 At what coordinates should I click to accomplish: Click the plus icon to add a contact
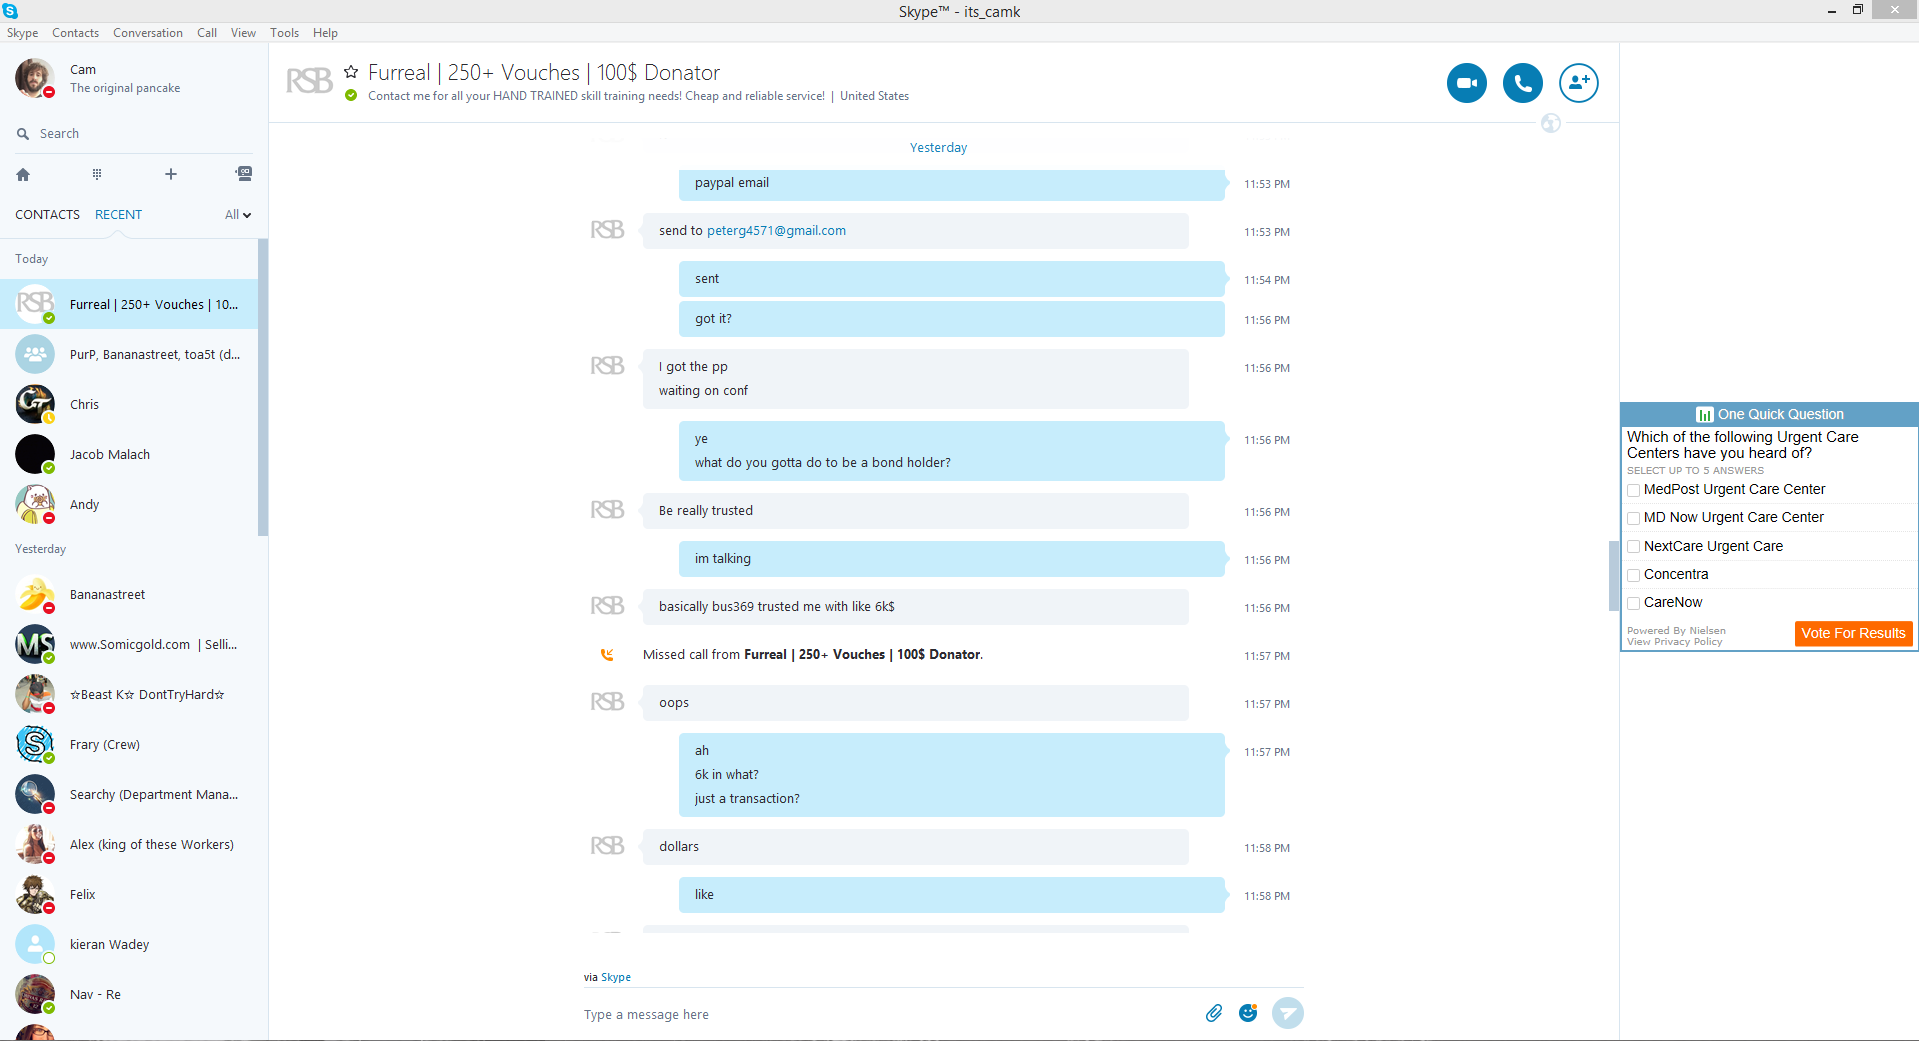point(171,174)
